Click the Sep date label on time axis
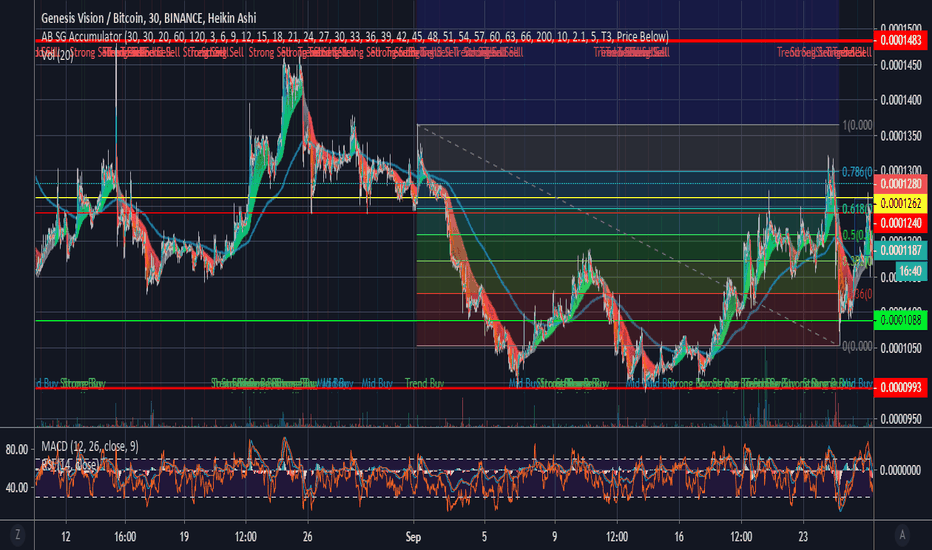932x550 pixels. [x=414, y=537]
